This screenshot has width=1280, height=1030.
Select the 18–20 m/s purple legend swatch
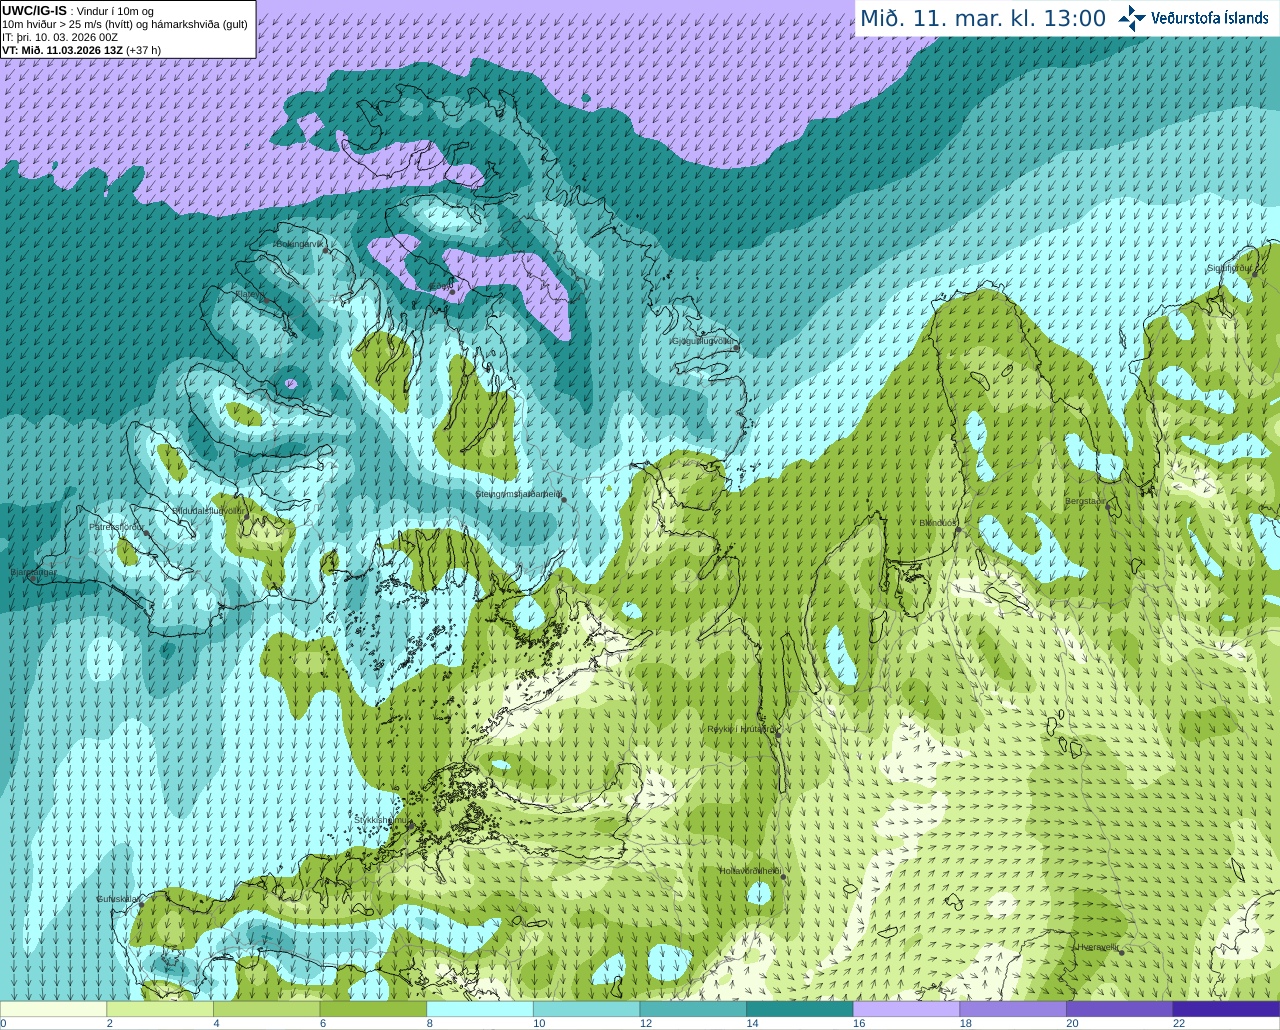(1013, 1009)
